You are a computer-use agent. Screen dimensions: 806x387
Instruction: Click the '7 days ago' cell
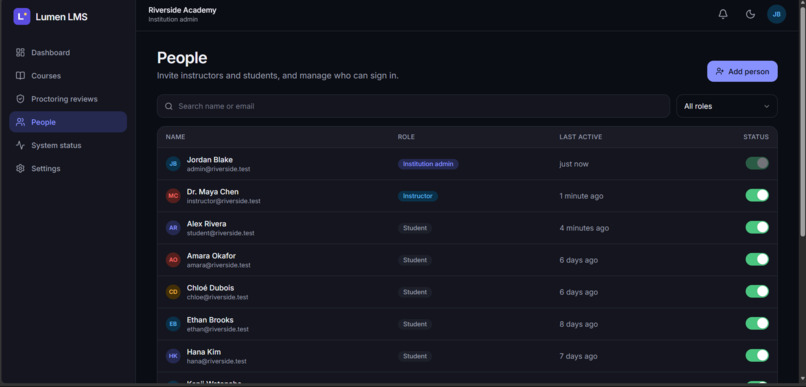click(x=578, y=356)
